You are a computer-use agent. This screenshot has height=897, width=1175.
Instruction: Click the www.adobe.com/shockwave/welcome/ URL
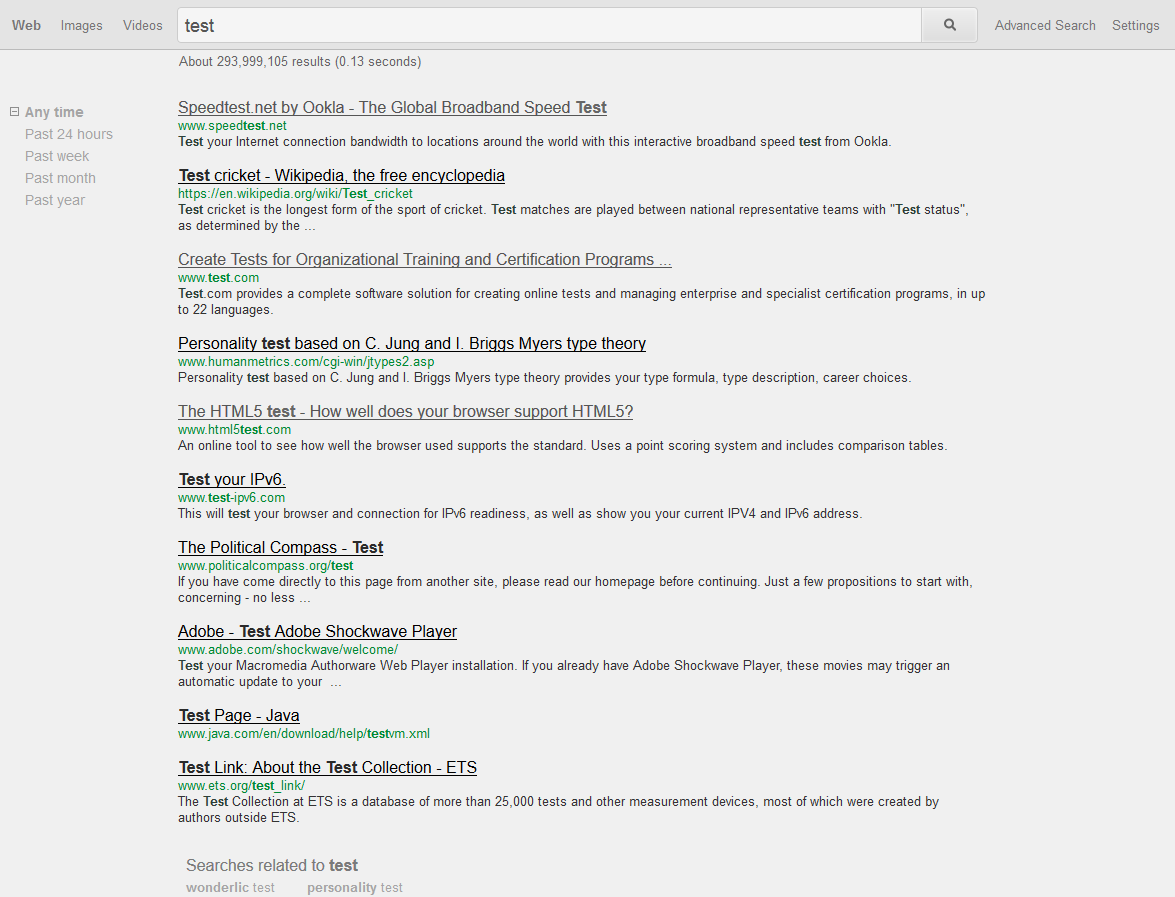point(288,650)
